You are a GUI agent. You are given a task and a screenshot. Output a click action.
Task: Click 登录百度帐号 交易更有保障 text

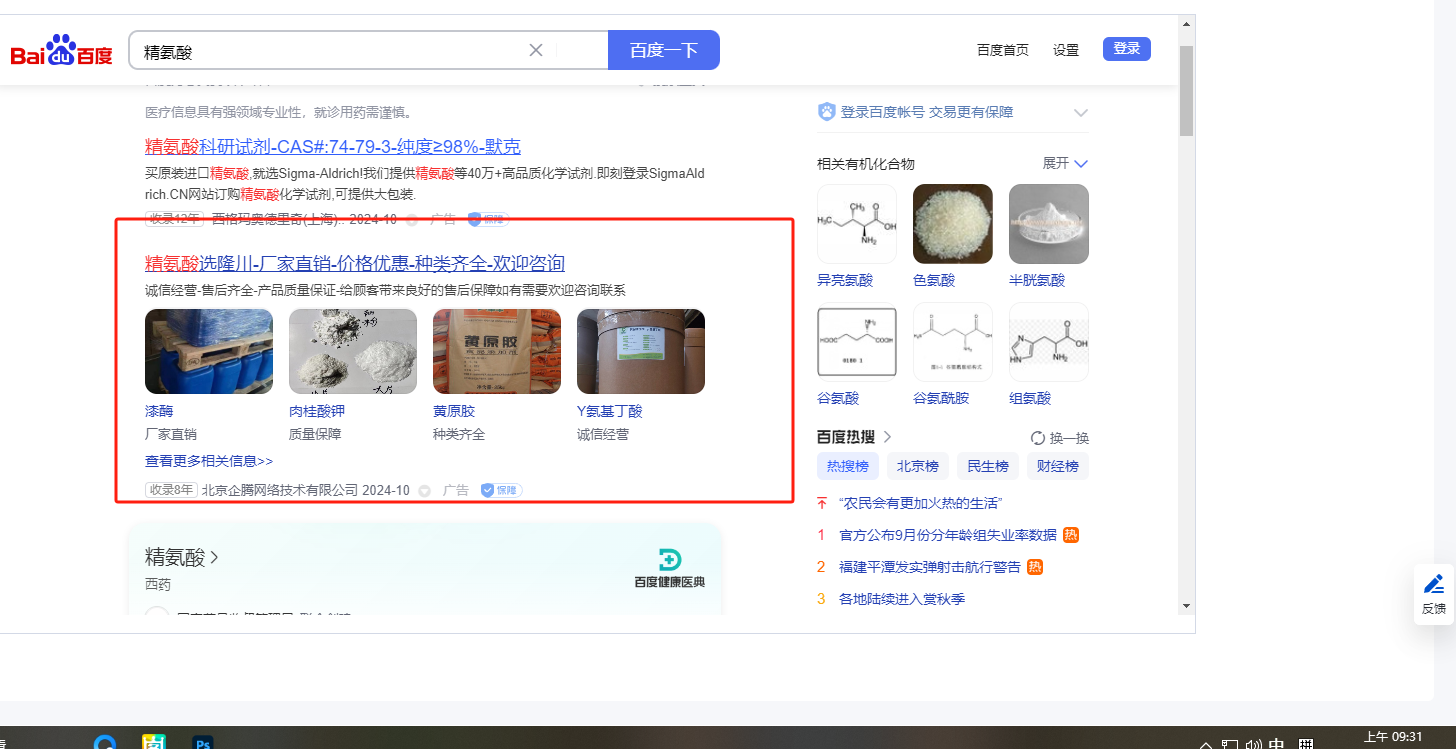tap(927, 112)
